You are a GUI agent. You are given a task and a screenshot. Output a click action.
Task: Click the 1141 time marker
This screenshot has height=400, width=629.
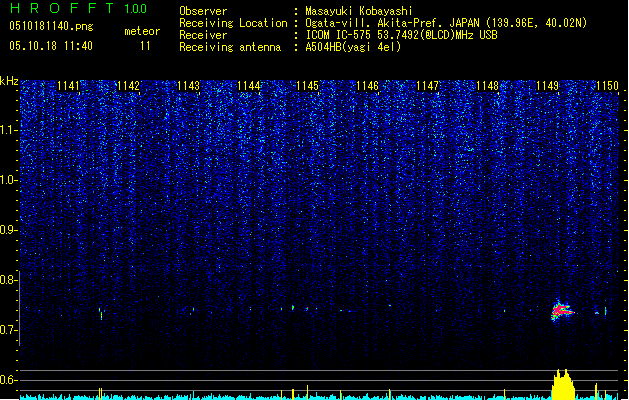click(x=69, y=86)
